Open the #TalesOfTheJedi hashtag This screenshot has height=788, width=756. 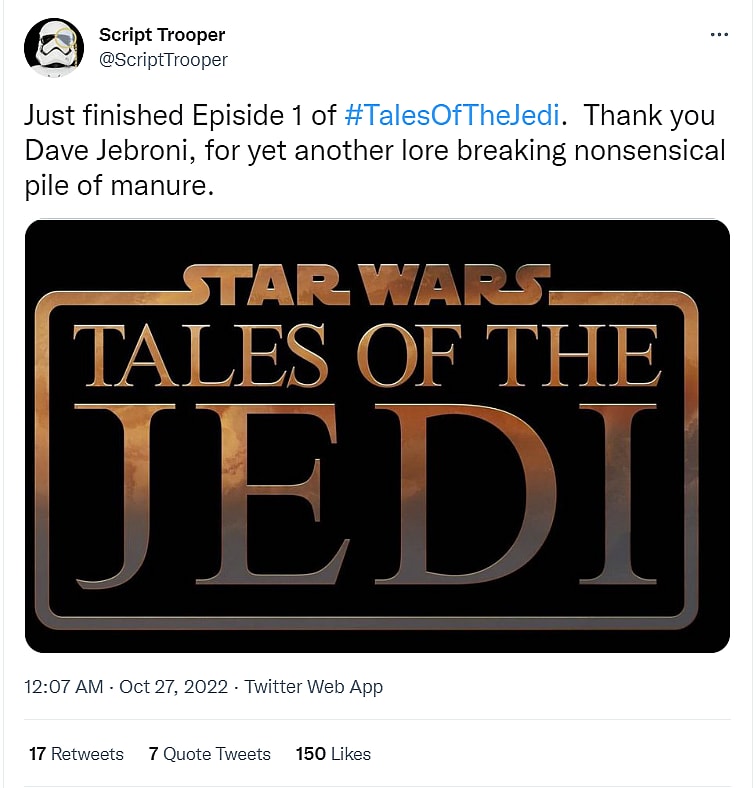[x=450, y=115]
